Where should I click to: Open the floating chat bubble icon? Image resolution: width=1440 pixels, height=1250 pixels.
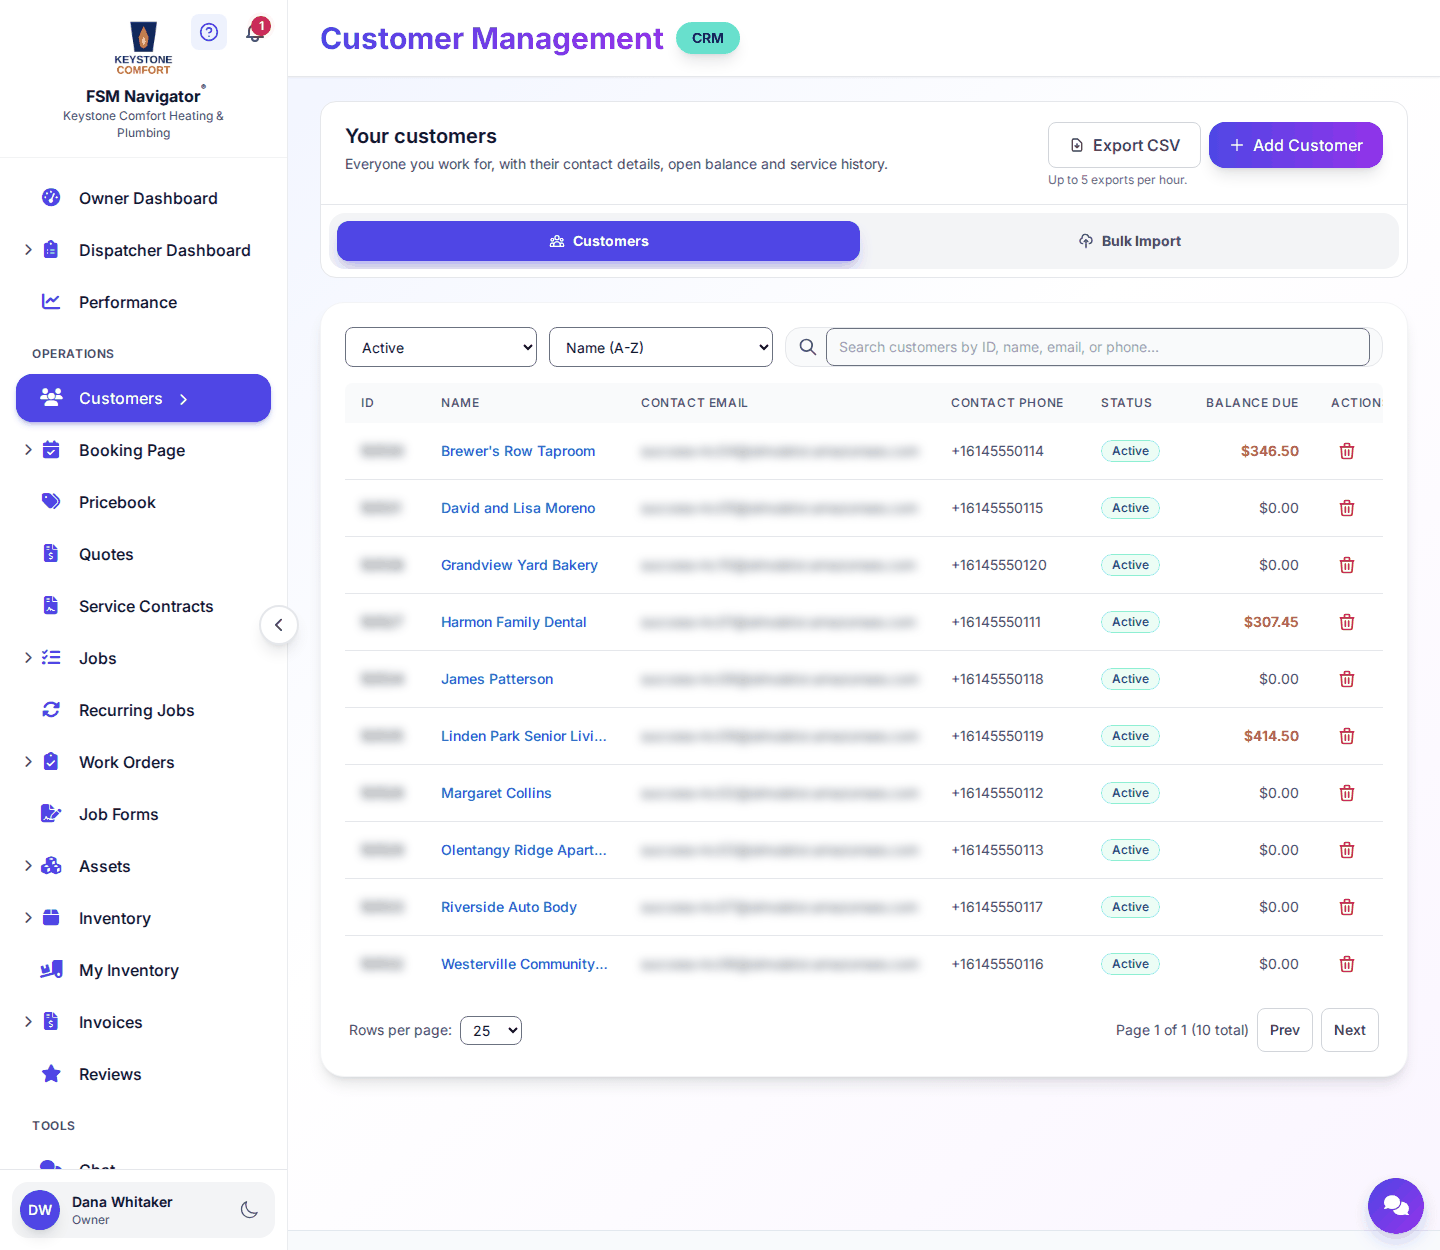pos(1396,1206)
